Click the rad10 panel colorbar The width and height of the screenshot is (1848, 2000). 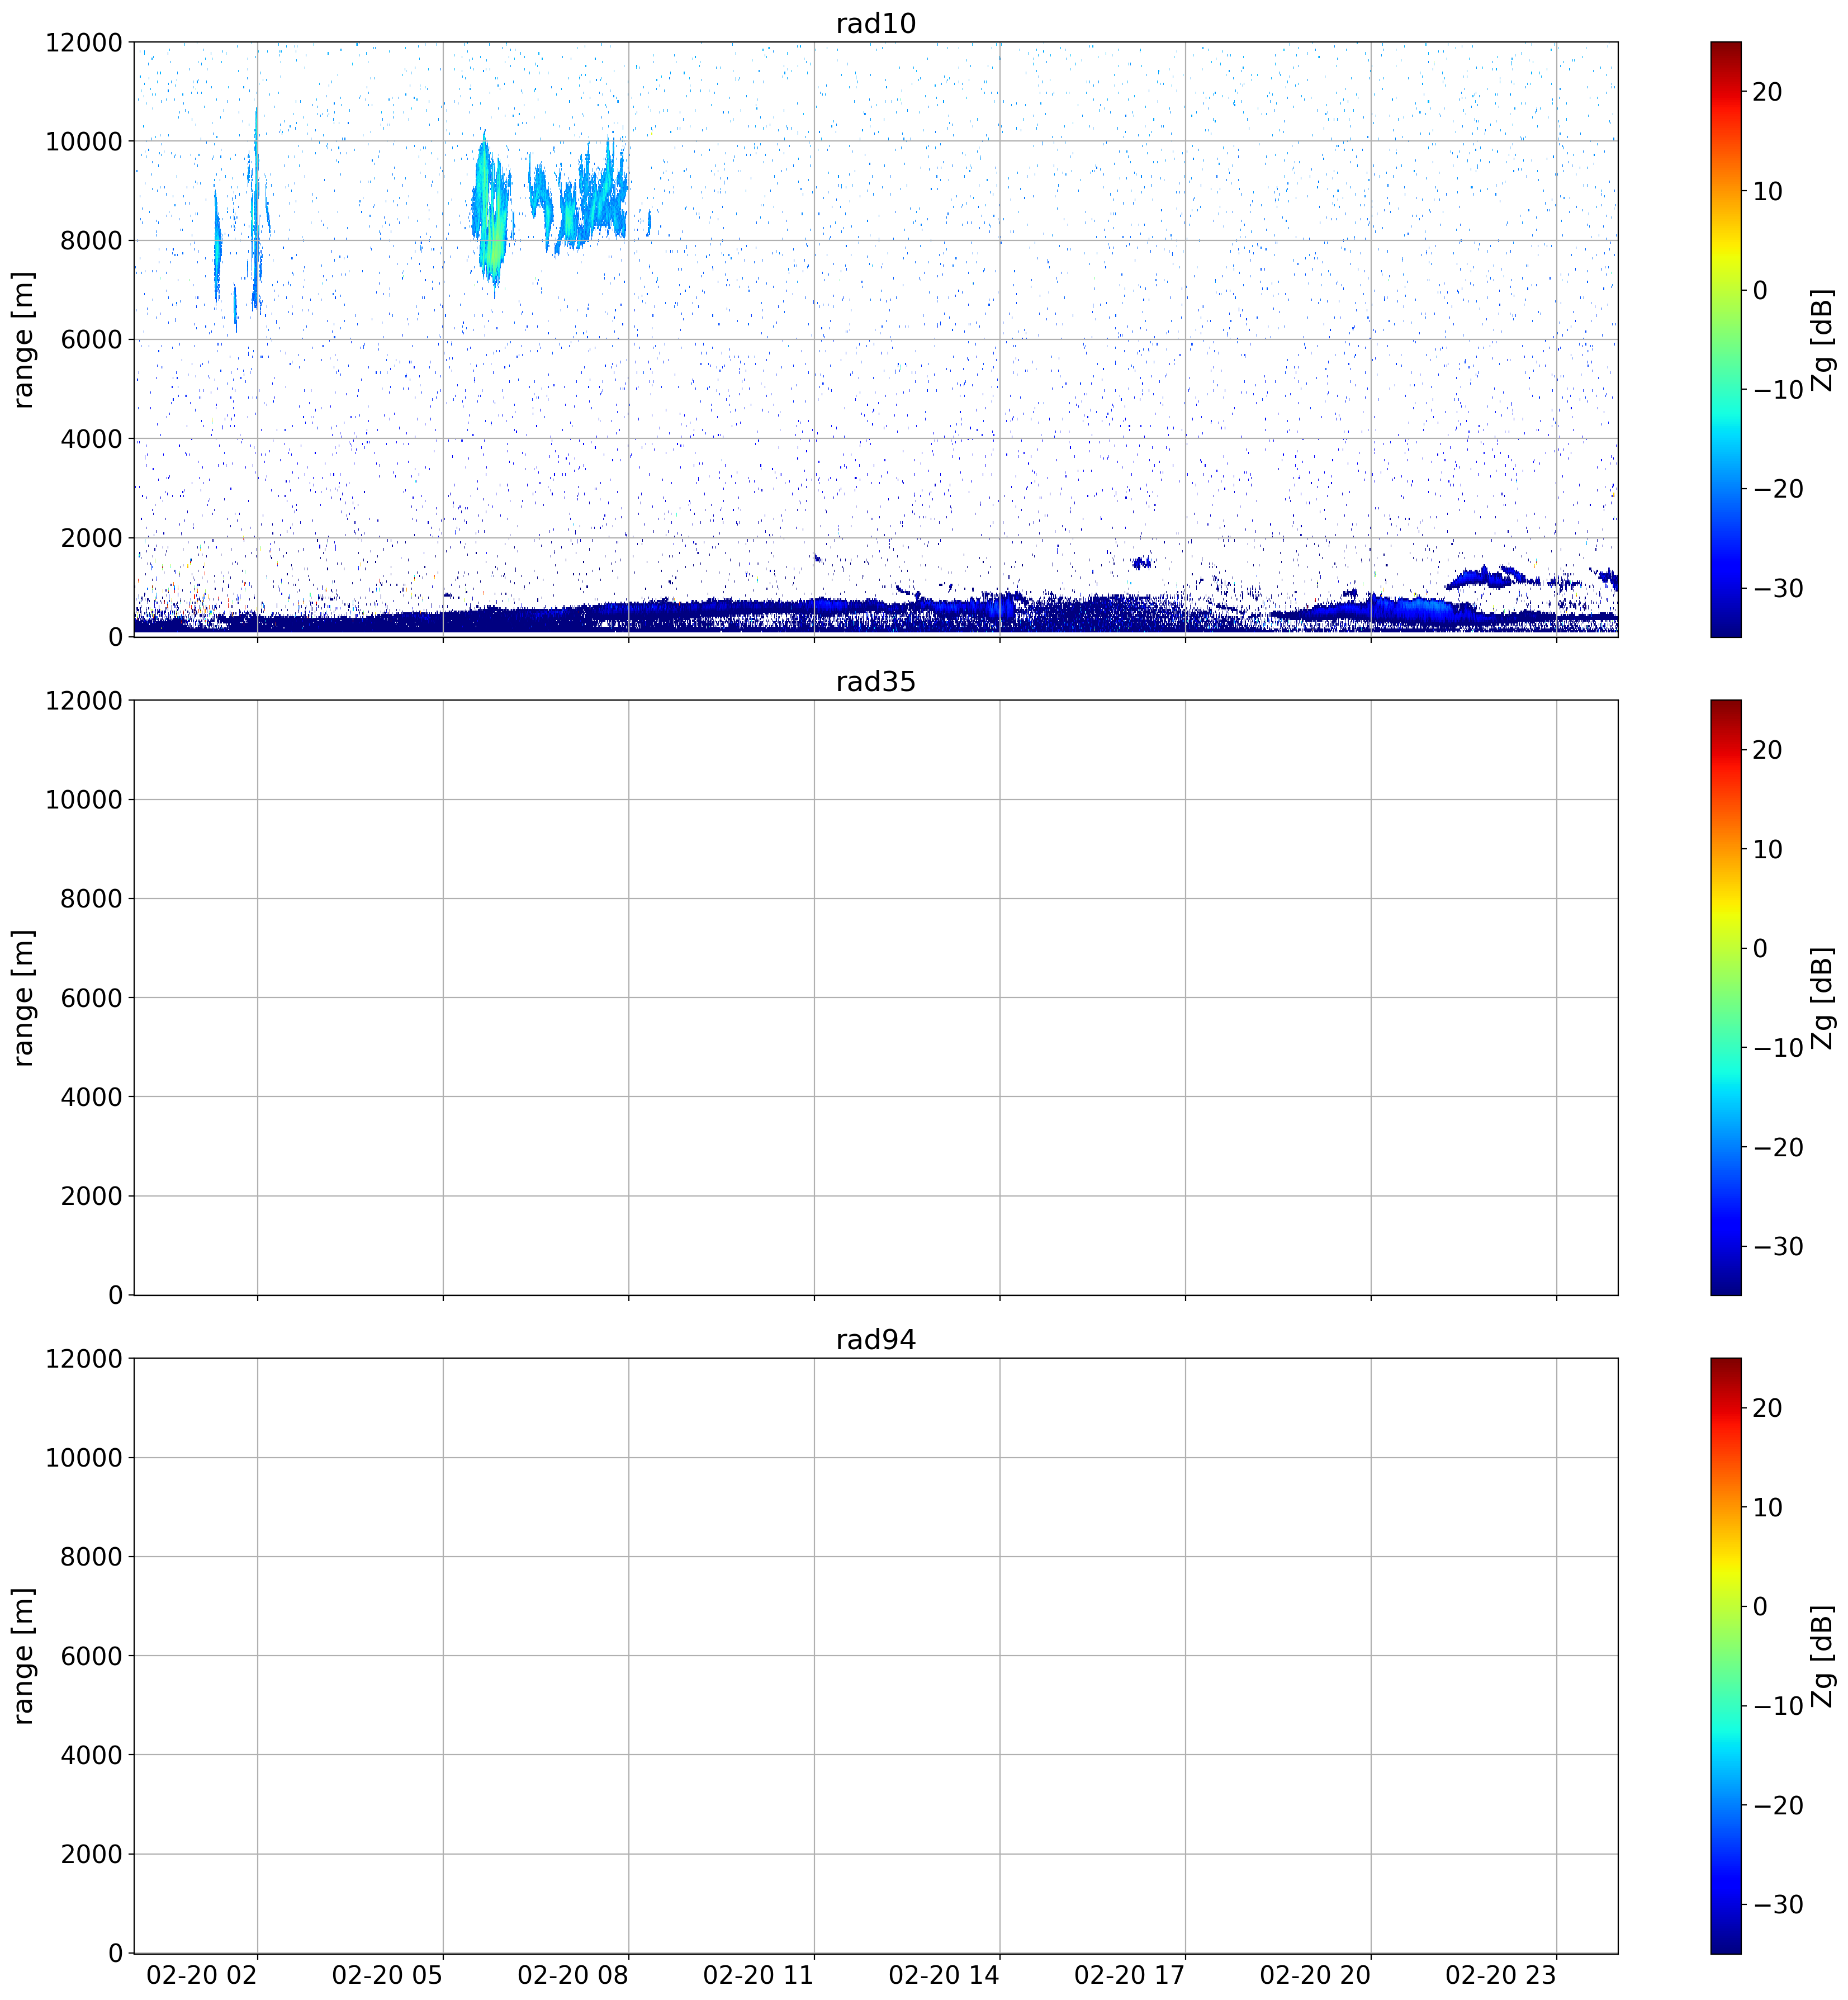(1725, 339)
